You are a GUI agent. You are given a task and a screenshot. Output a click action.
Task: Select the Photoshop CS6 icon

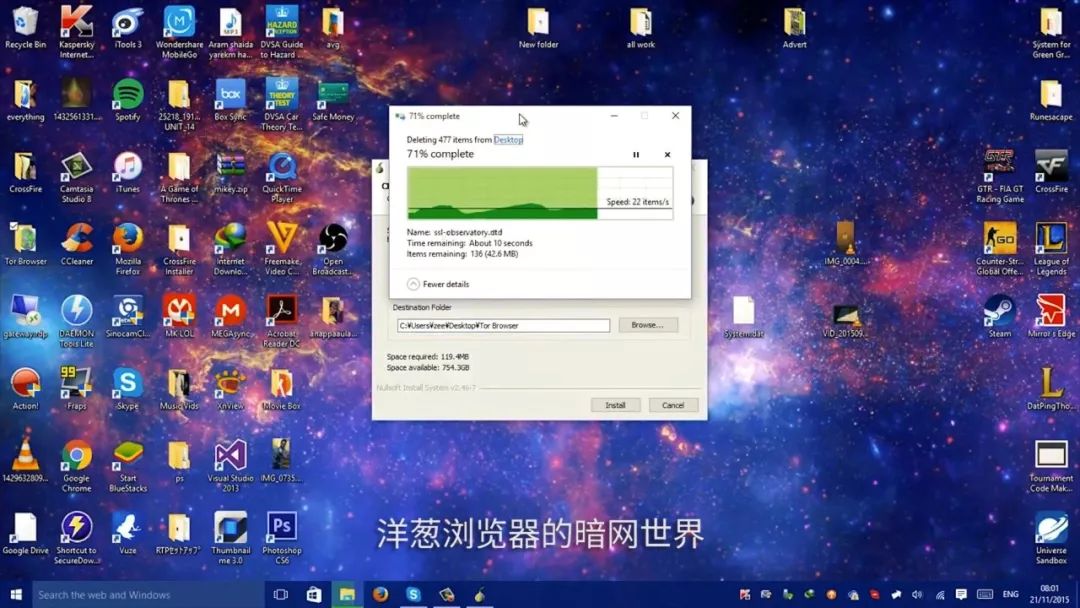pyautogui.click(x=282, y=538)
